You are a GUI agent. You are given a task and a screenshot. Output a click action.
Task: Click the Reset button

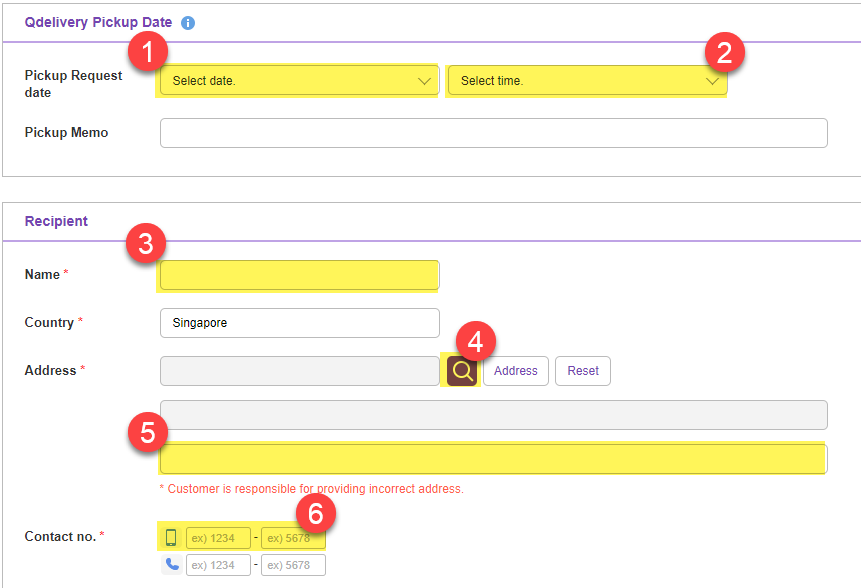[583, 371]
